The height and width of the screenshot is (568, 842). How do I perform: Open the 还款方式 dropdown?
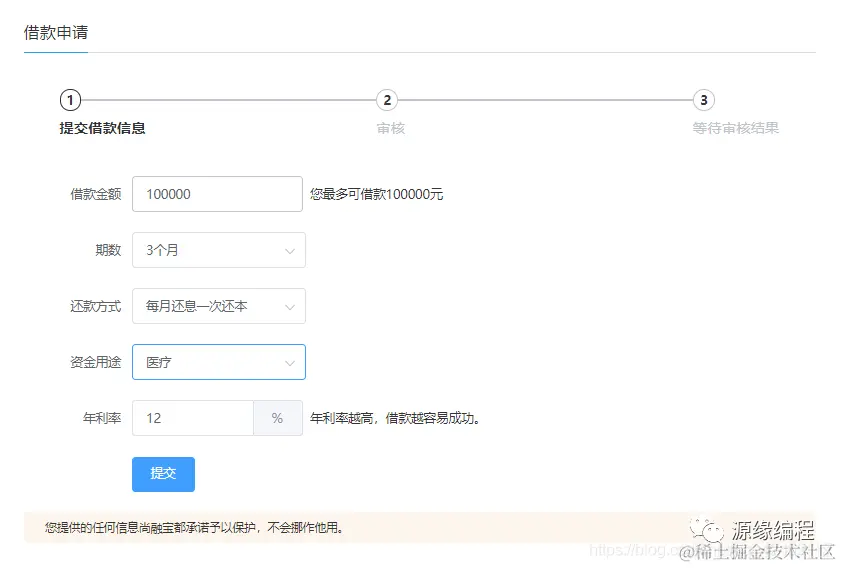[219, 306]
